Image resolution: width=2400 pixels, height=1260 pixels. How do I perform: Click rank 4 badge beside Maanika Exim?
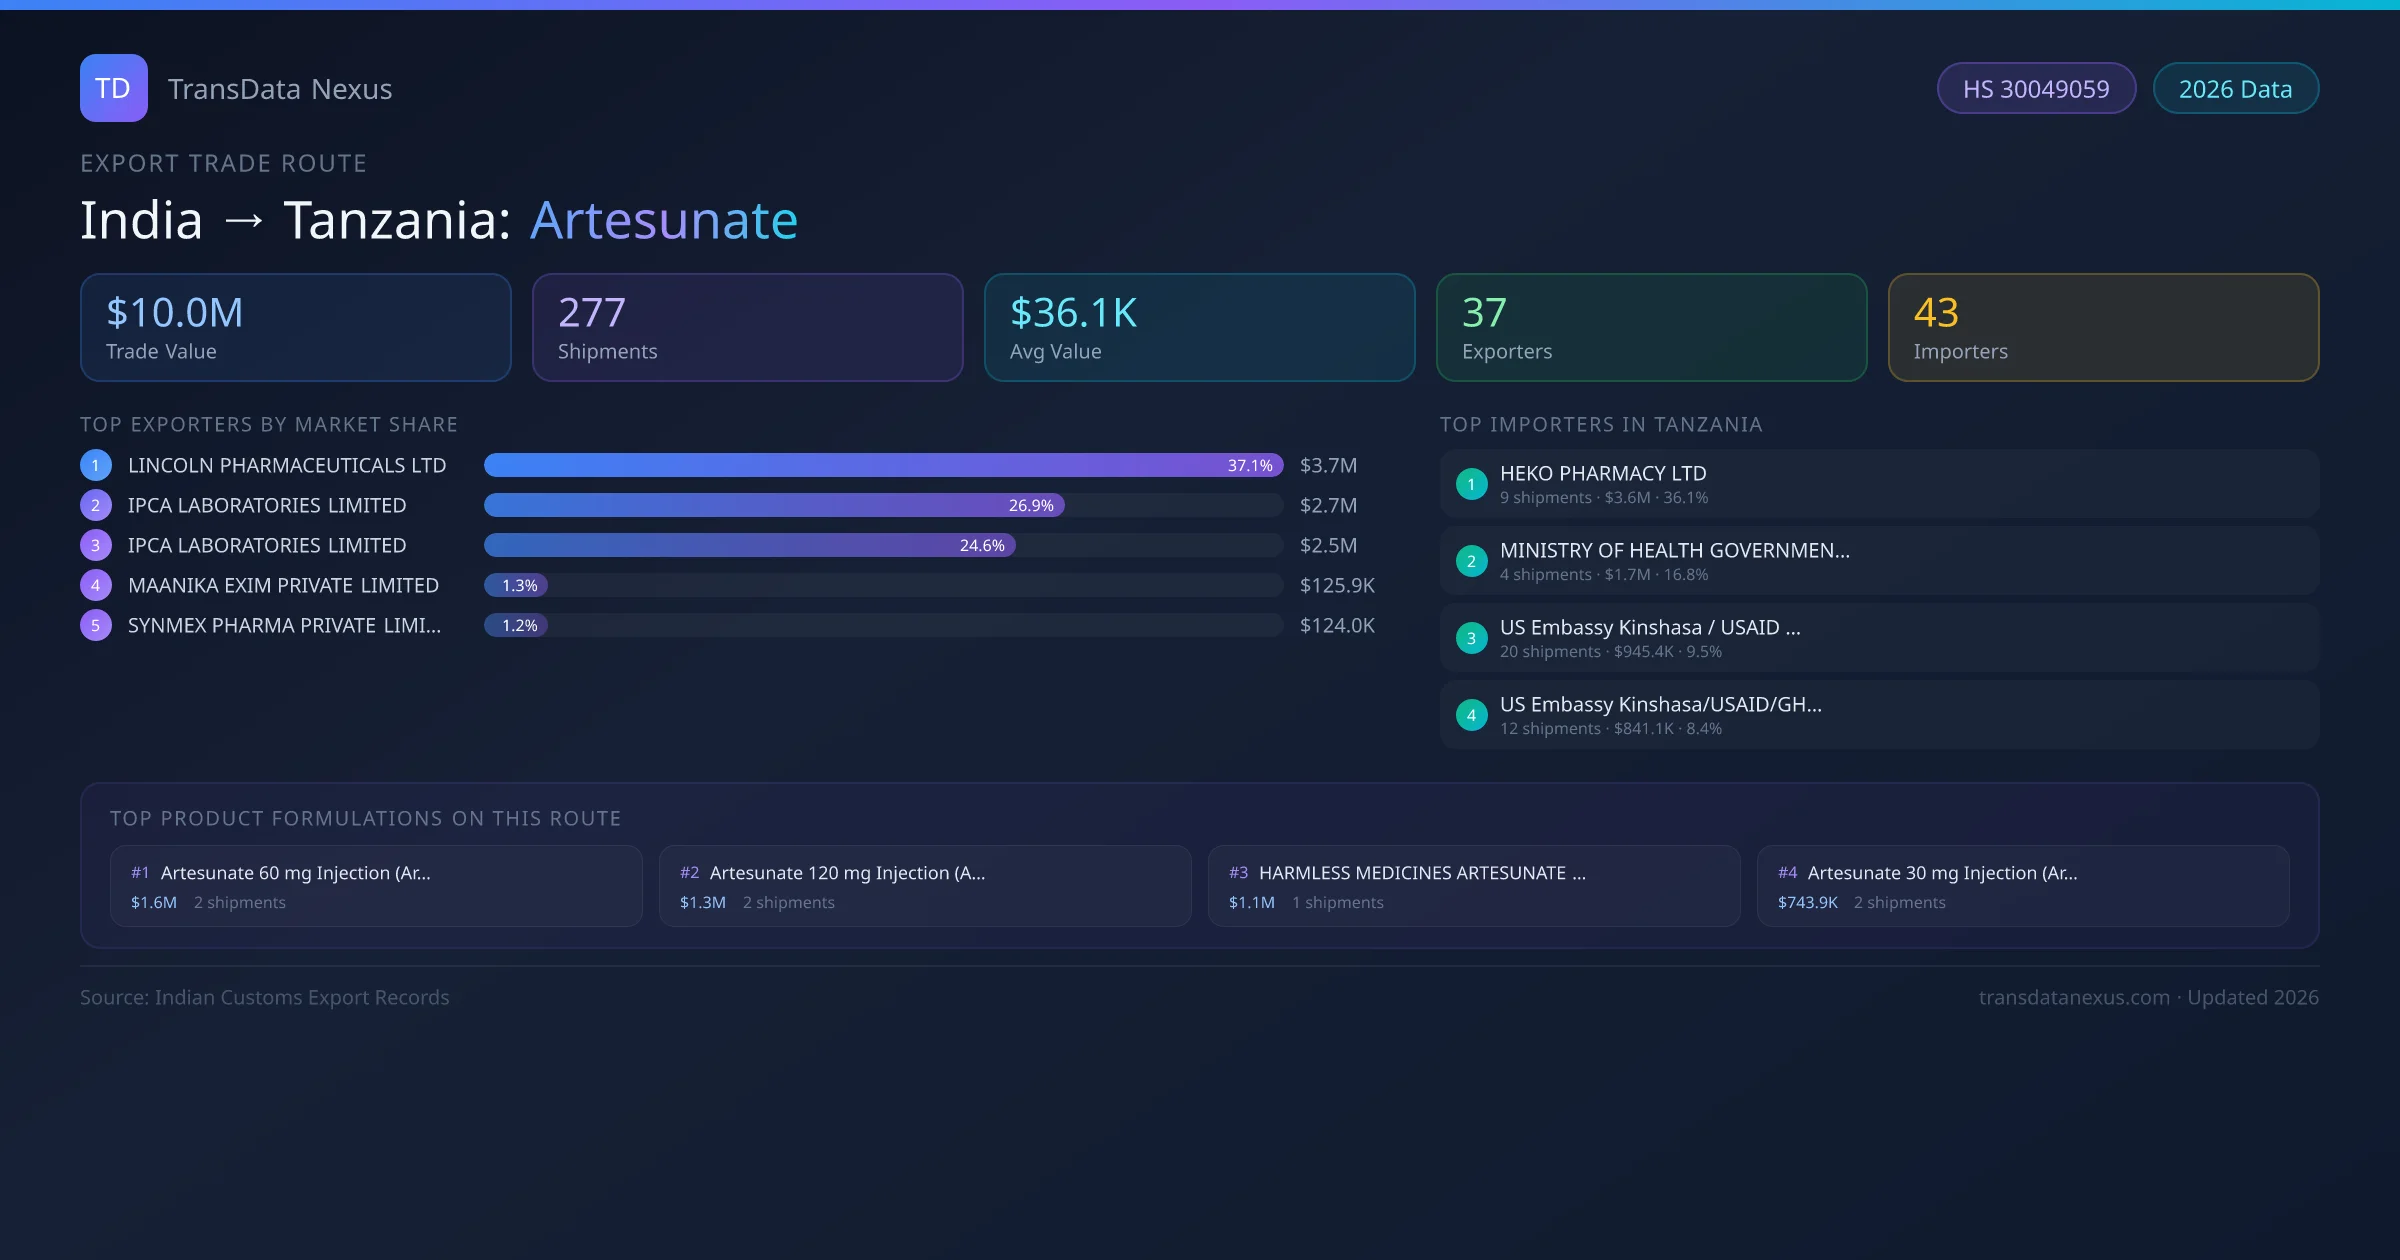click(x=96, y=585)
